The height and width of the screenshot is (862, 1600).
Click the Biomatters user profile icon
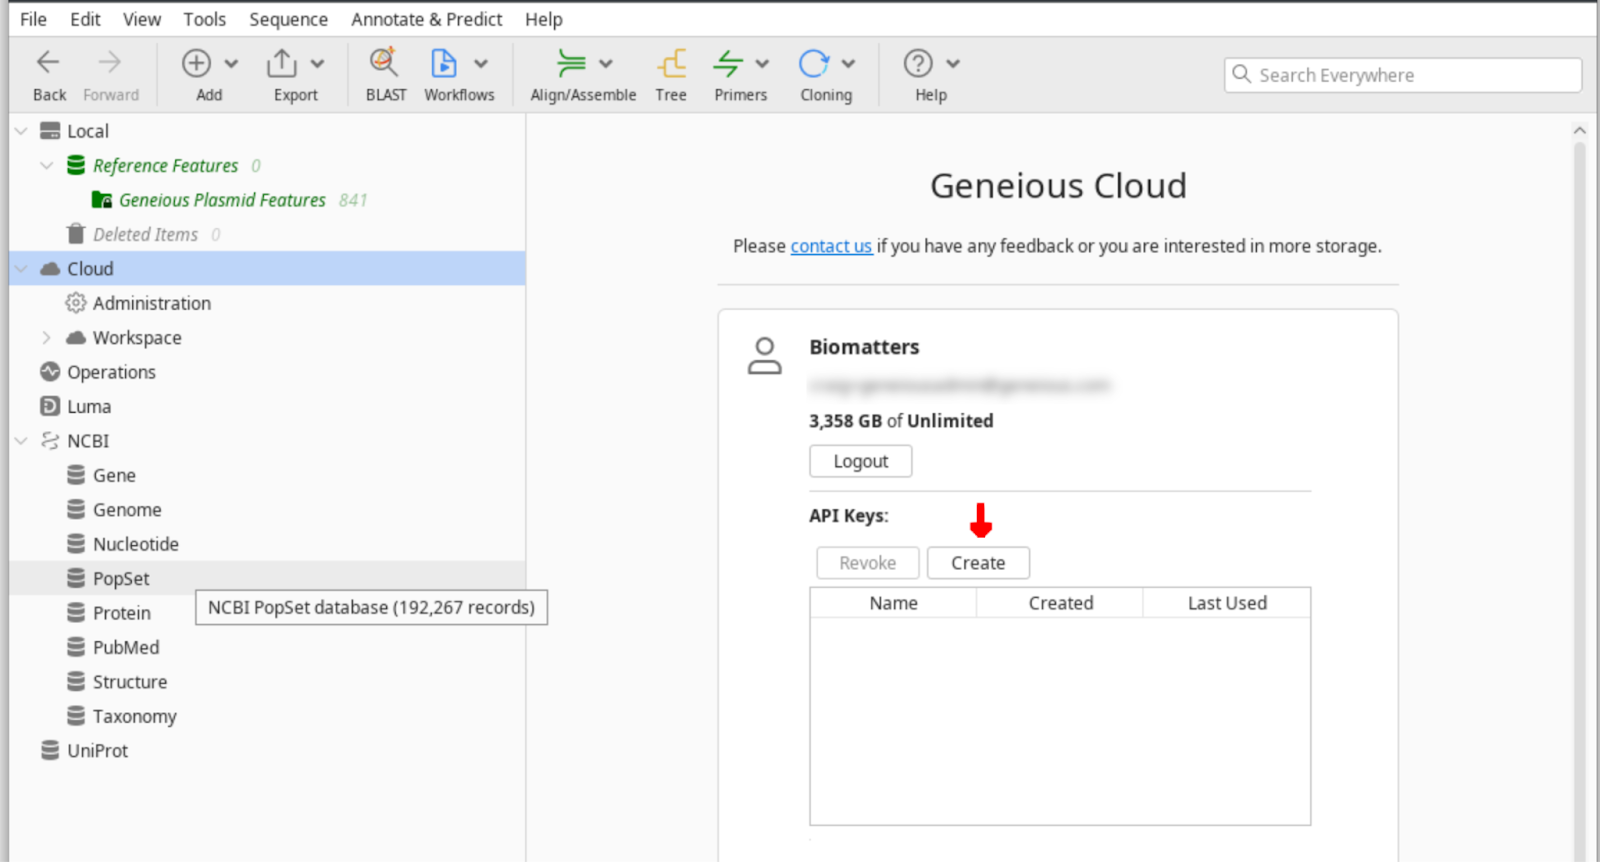point(765,356)
